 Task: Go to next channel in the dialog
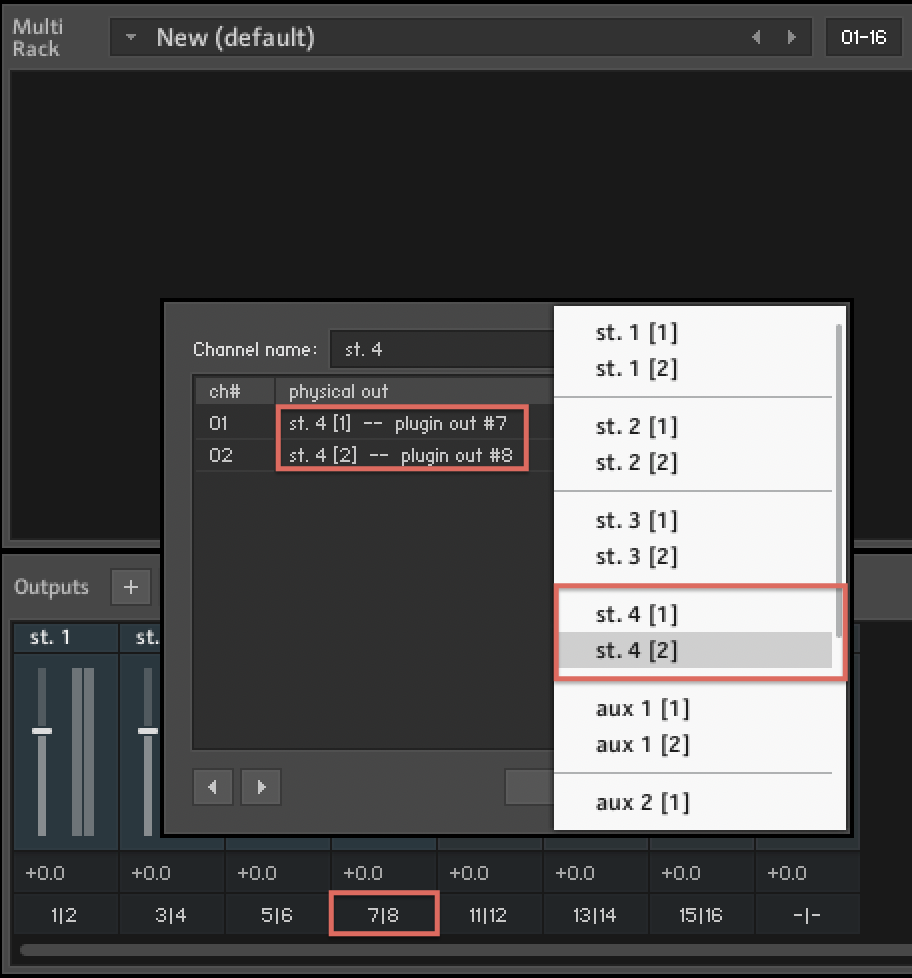(261, 787)
